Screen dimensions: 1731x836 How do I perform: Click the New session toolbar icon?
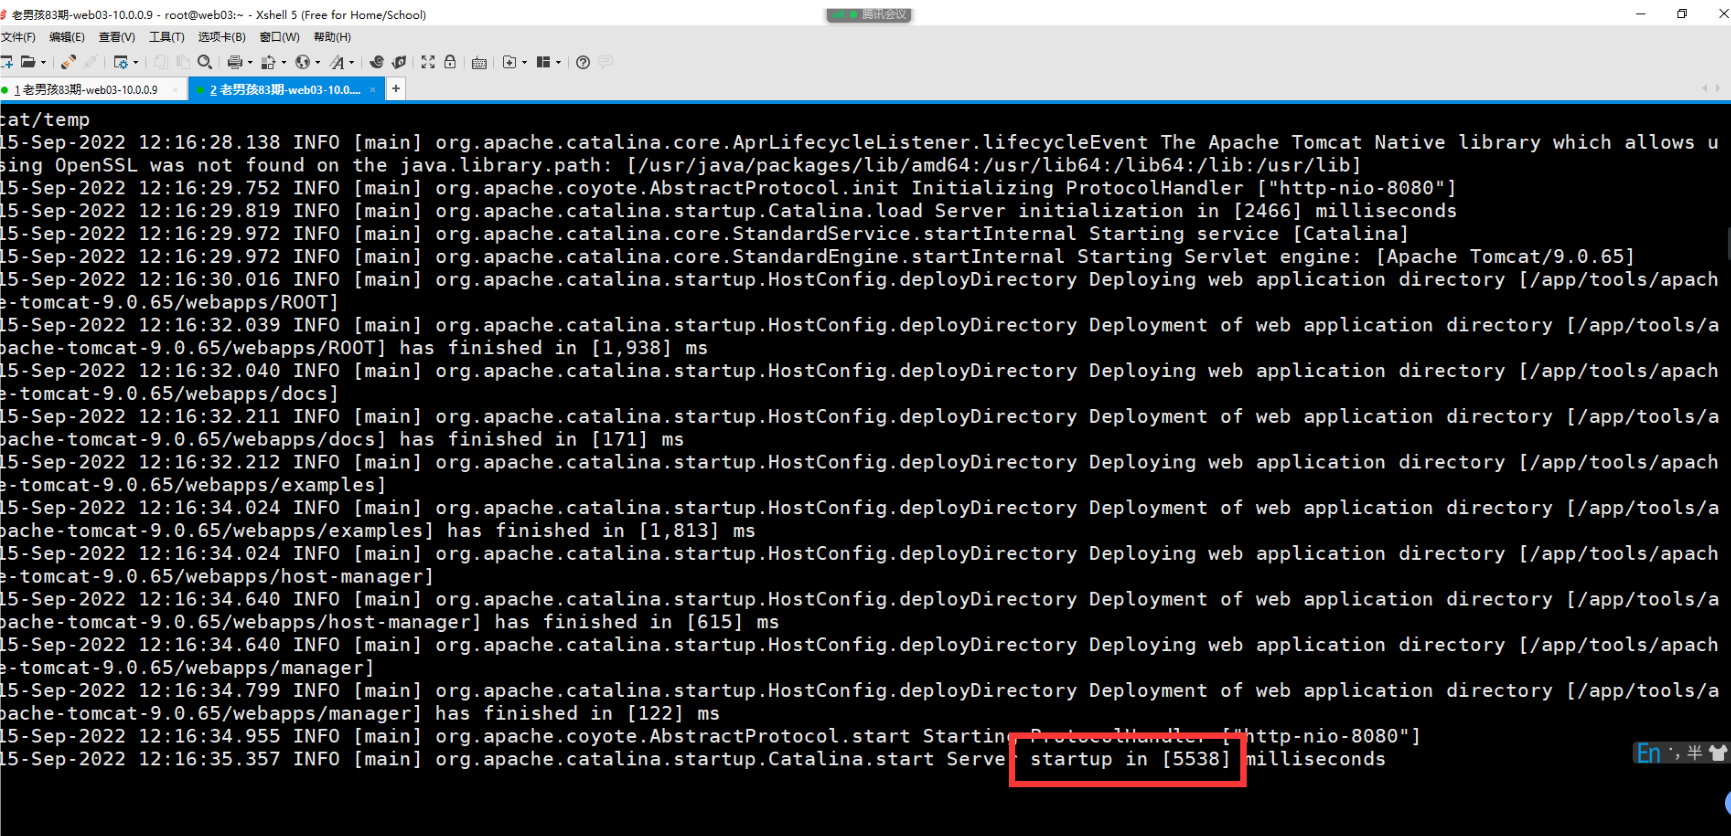tap(6, 62)
